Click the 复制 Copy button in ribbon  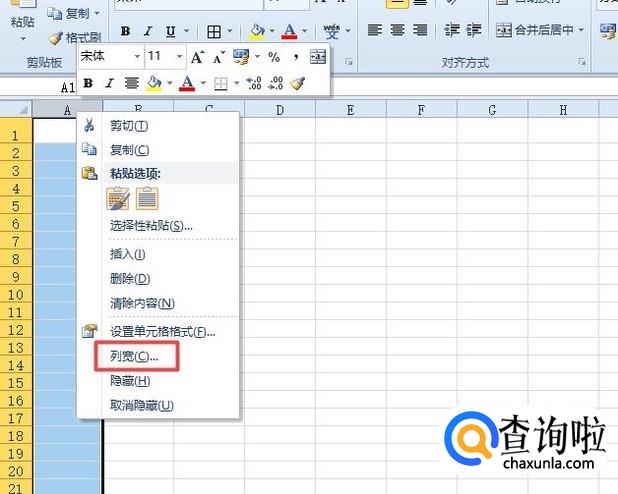[68, 14]
